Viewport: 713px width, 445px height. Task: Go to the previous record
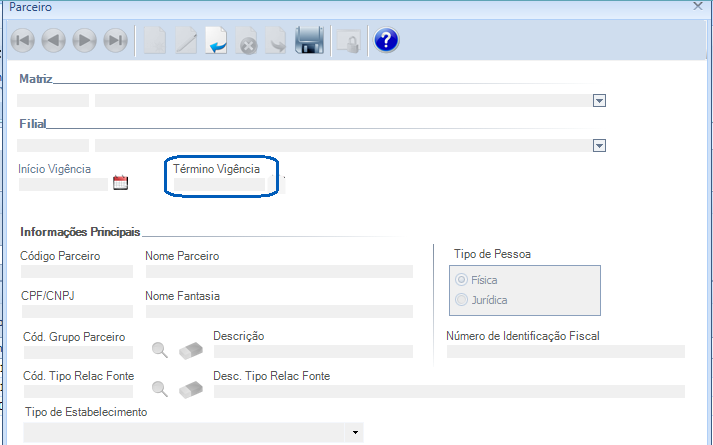pos(54,40)
